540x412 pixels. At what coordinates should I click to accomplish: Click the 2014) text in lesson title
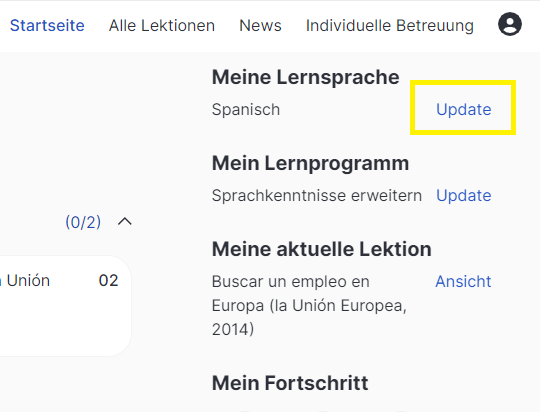(x=233, y=329)
